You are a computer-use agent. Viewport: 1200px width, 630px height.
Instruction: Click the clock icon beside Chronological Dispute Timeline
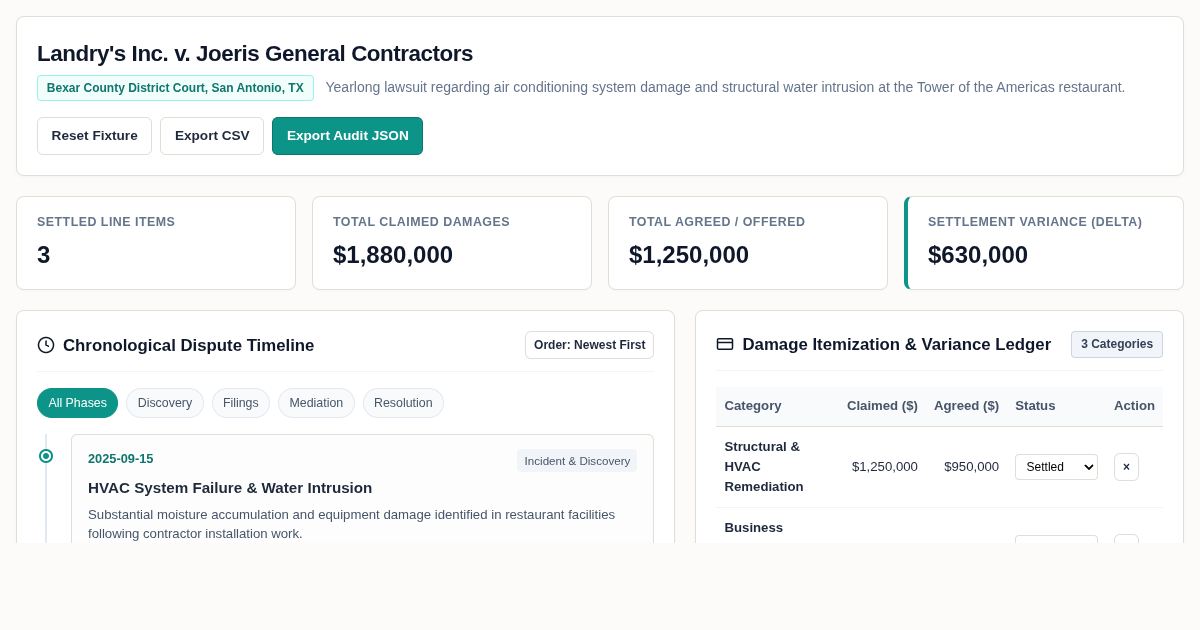click(x=46, y=345)
